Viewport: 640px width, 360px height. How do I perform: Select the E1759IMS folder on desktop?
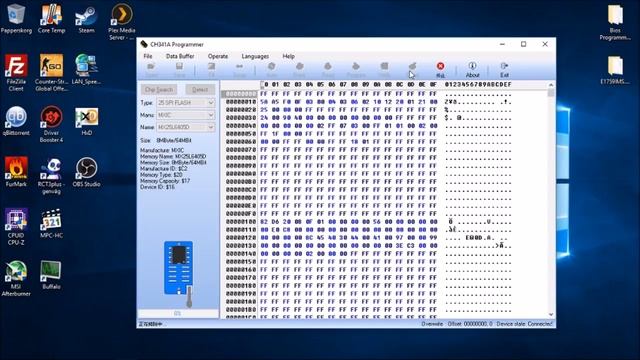point(615,69)
